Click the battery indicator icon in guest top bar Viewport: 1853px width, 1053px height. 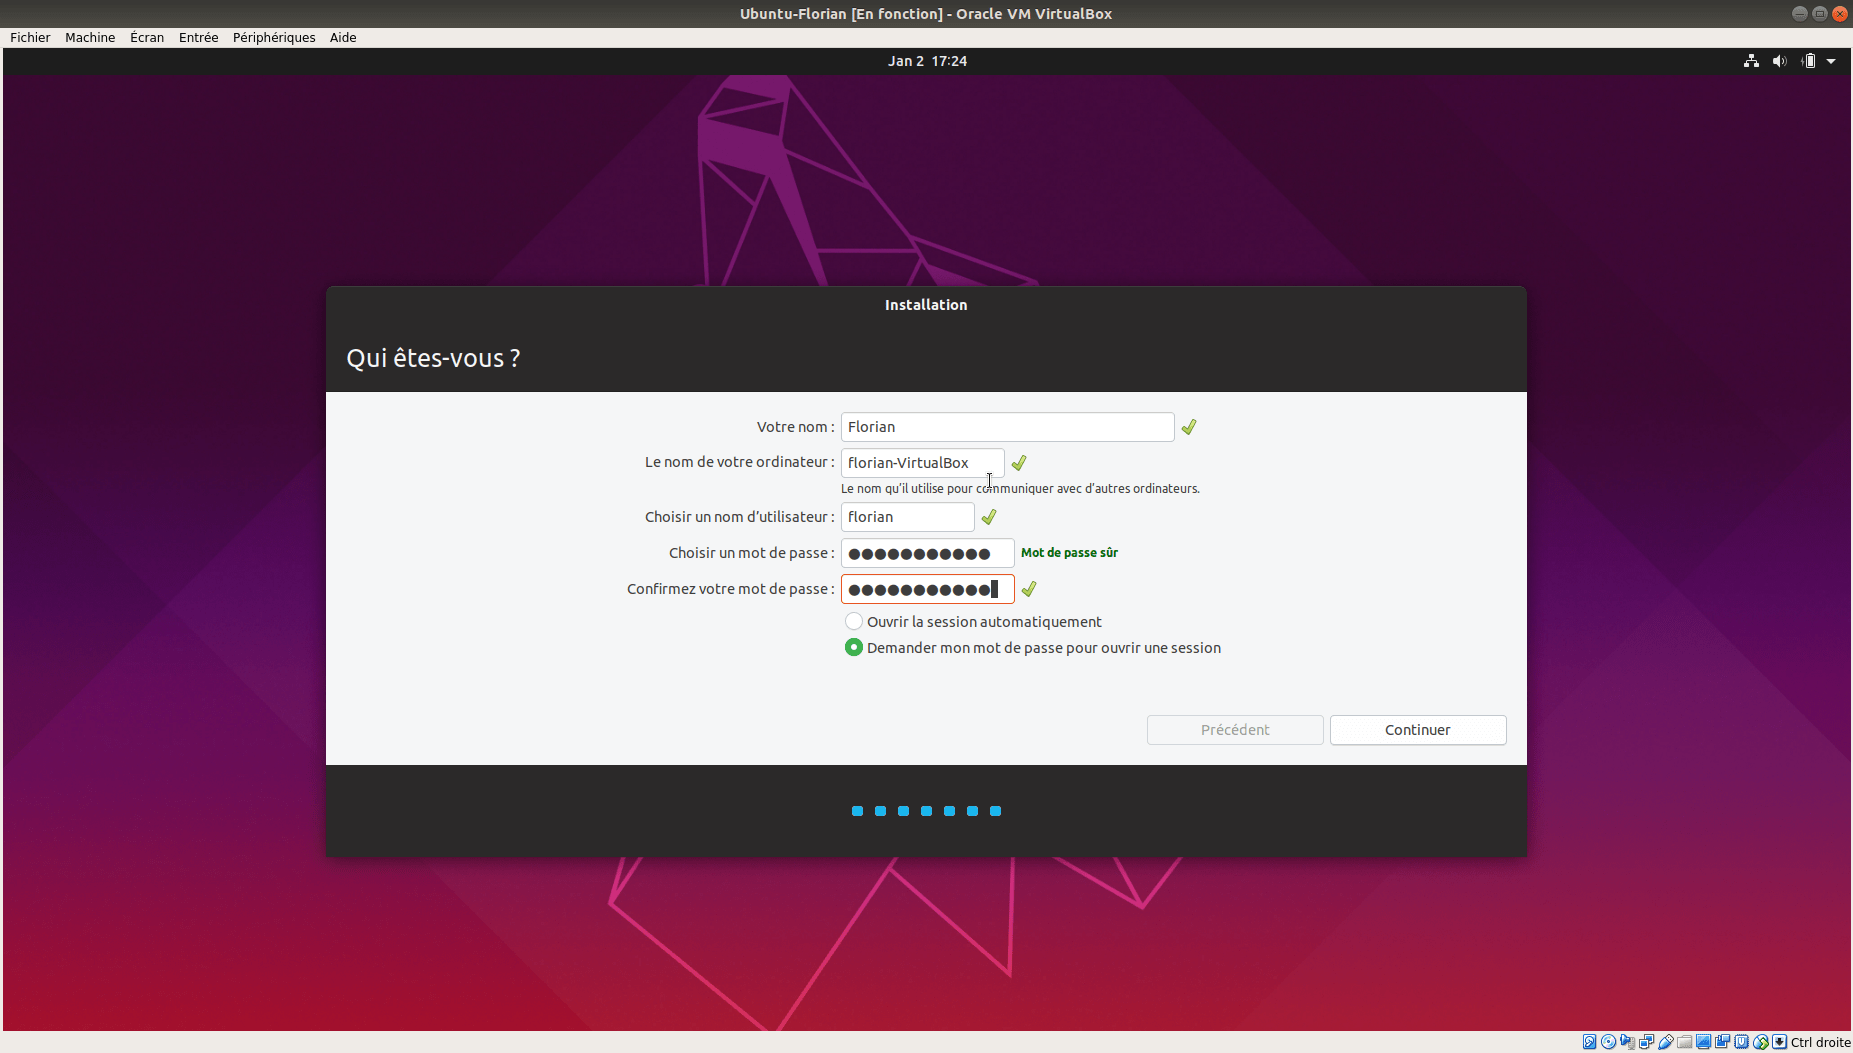pyautogui.click(x=1808, y=61)
